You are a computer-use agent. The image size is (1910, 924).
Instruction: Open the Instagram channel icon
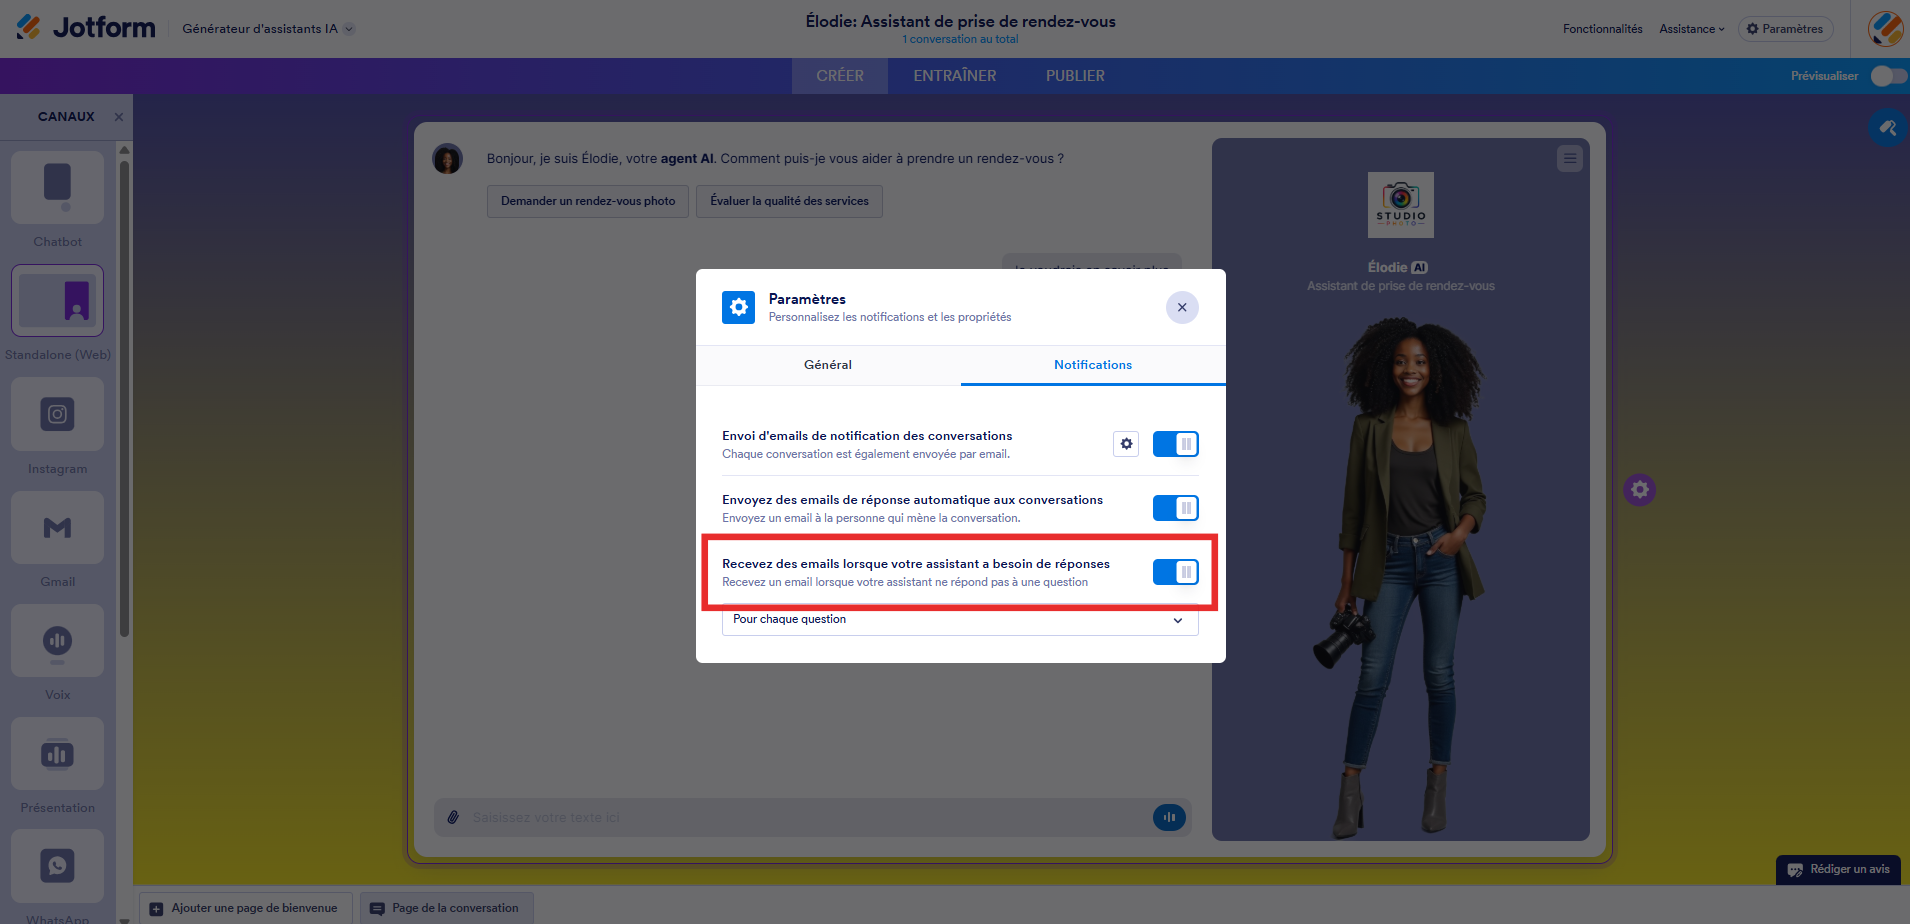57,414
